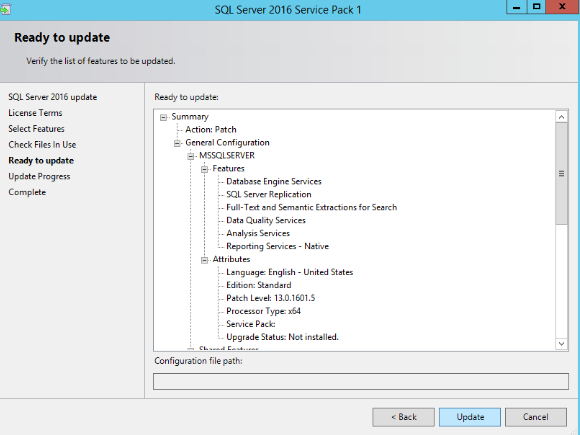The image size is (580, 435).
Task: Open the Update Progress step
Action: pos(39,176)
